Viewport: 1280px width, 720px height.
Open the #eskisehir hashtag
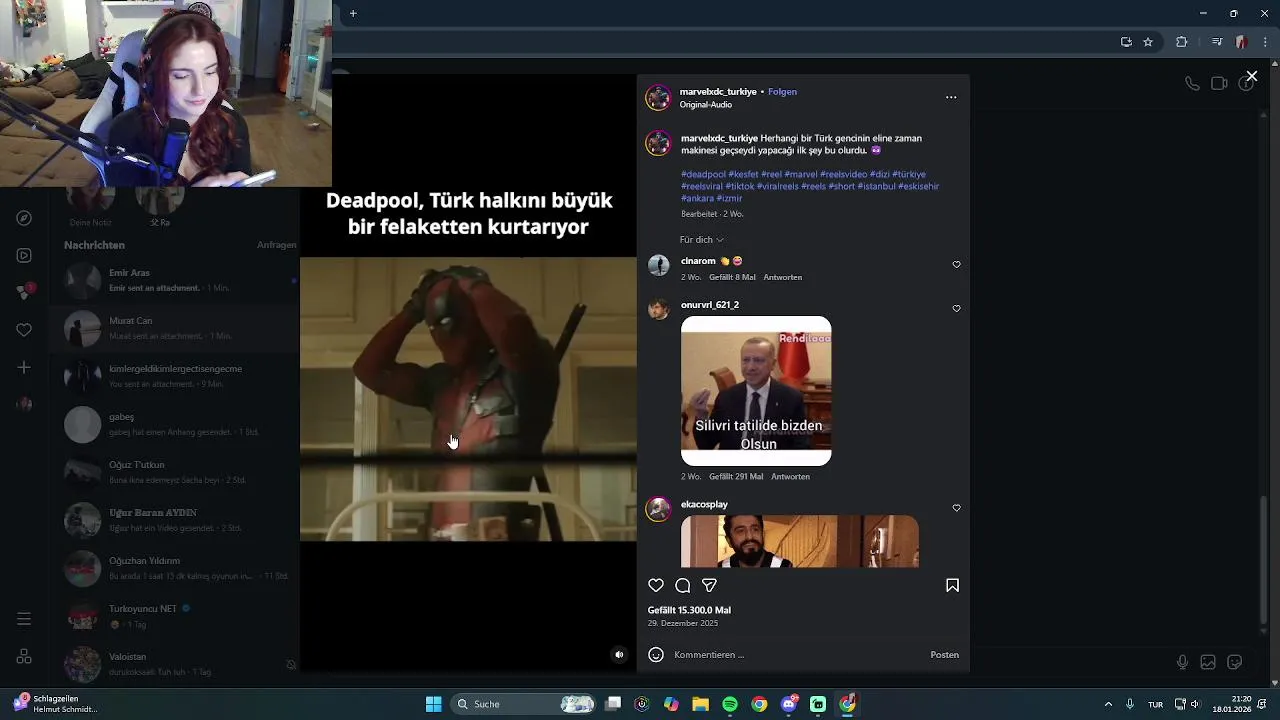tap(918, 186)
